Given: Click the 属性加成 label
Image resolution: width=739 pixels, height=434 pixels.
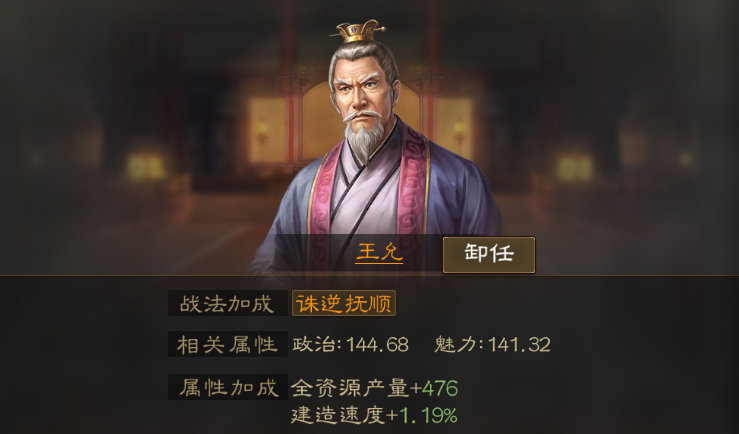Looking at the screenshot, I should (228, 387).
